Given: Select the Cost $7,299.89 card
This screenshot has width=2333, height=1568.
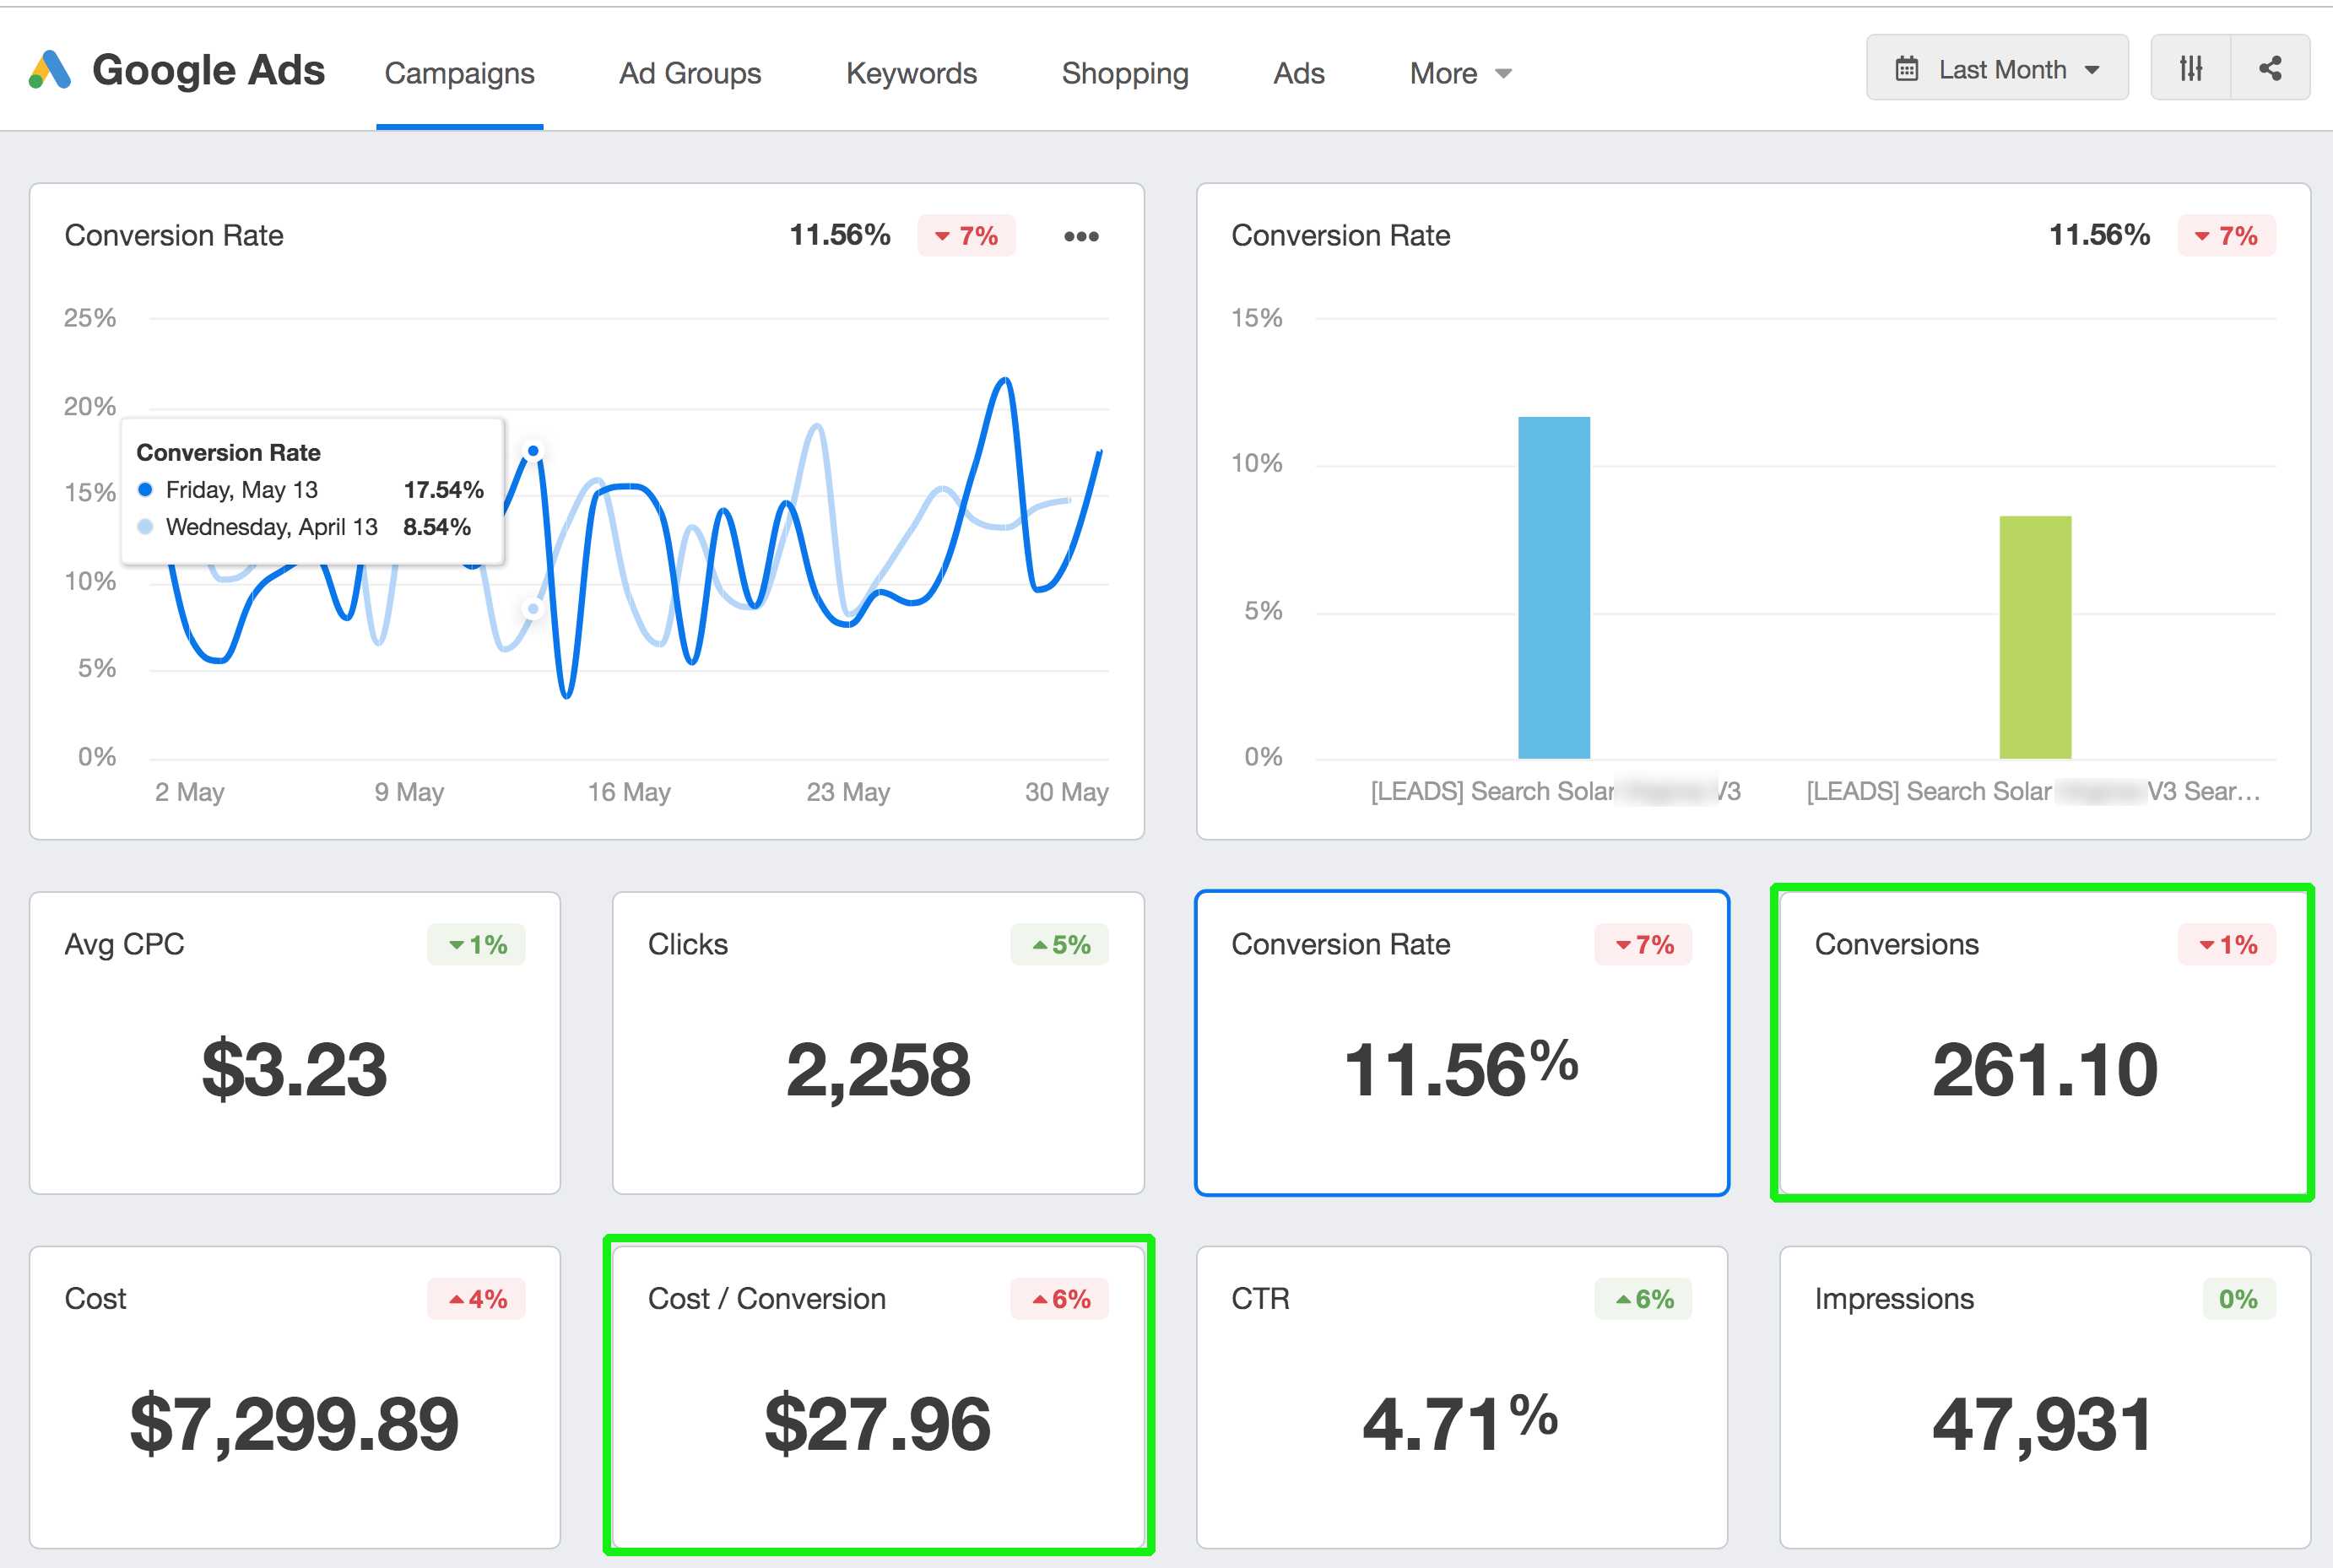Looking at the screenshot, I should click(295, 1397).
